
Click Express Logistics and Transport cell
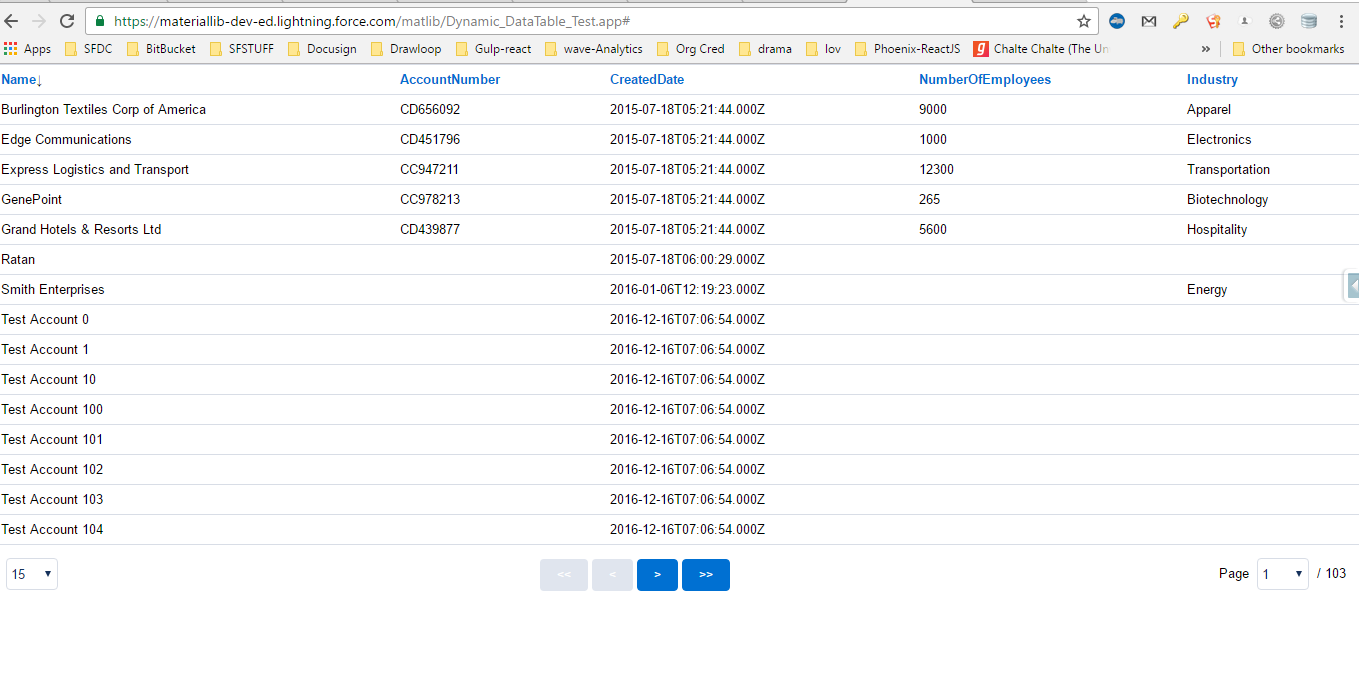coord(95,170)
